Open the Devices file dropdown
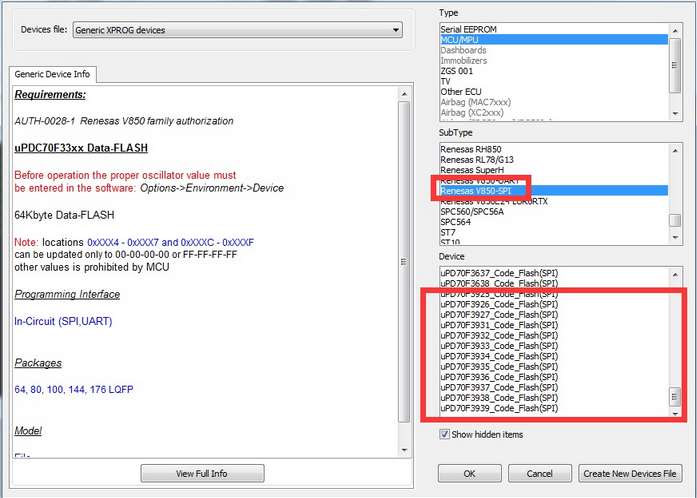Viewport: 697px width, 498px height. pos(237,30)
